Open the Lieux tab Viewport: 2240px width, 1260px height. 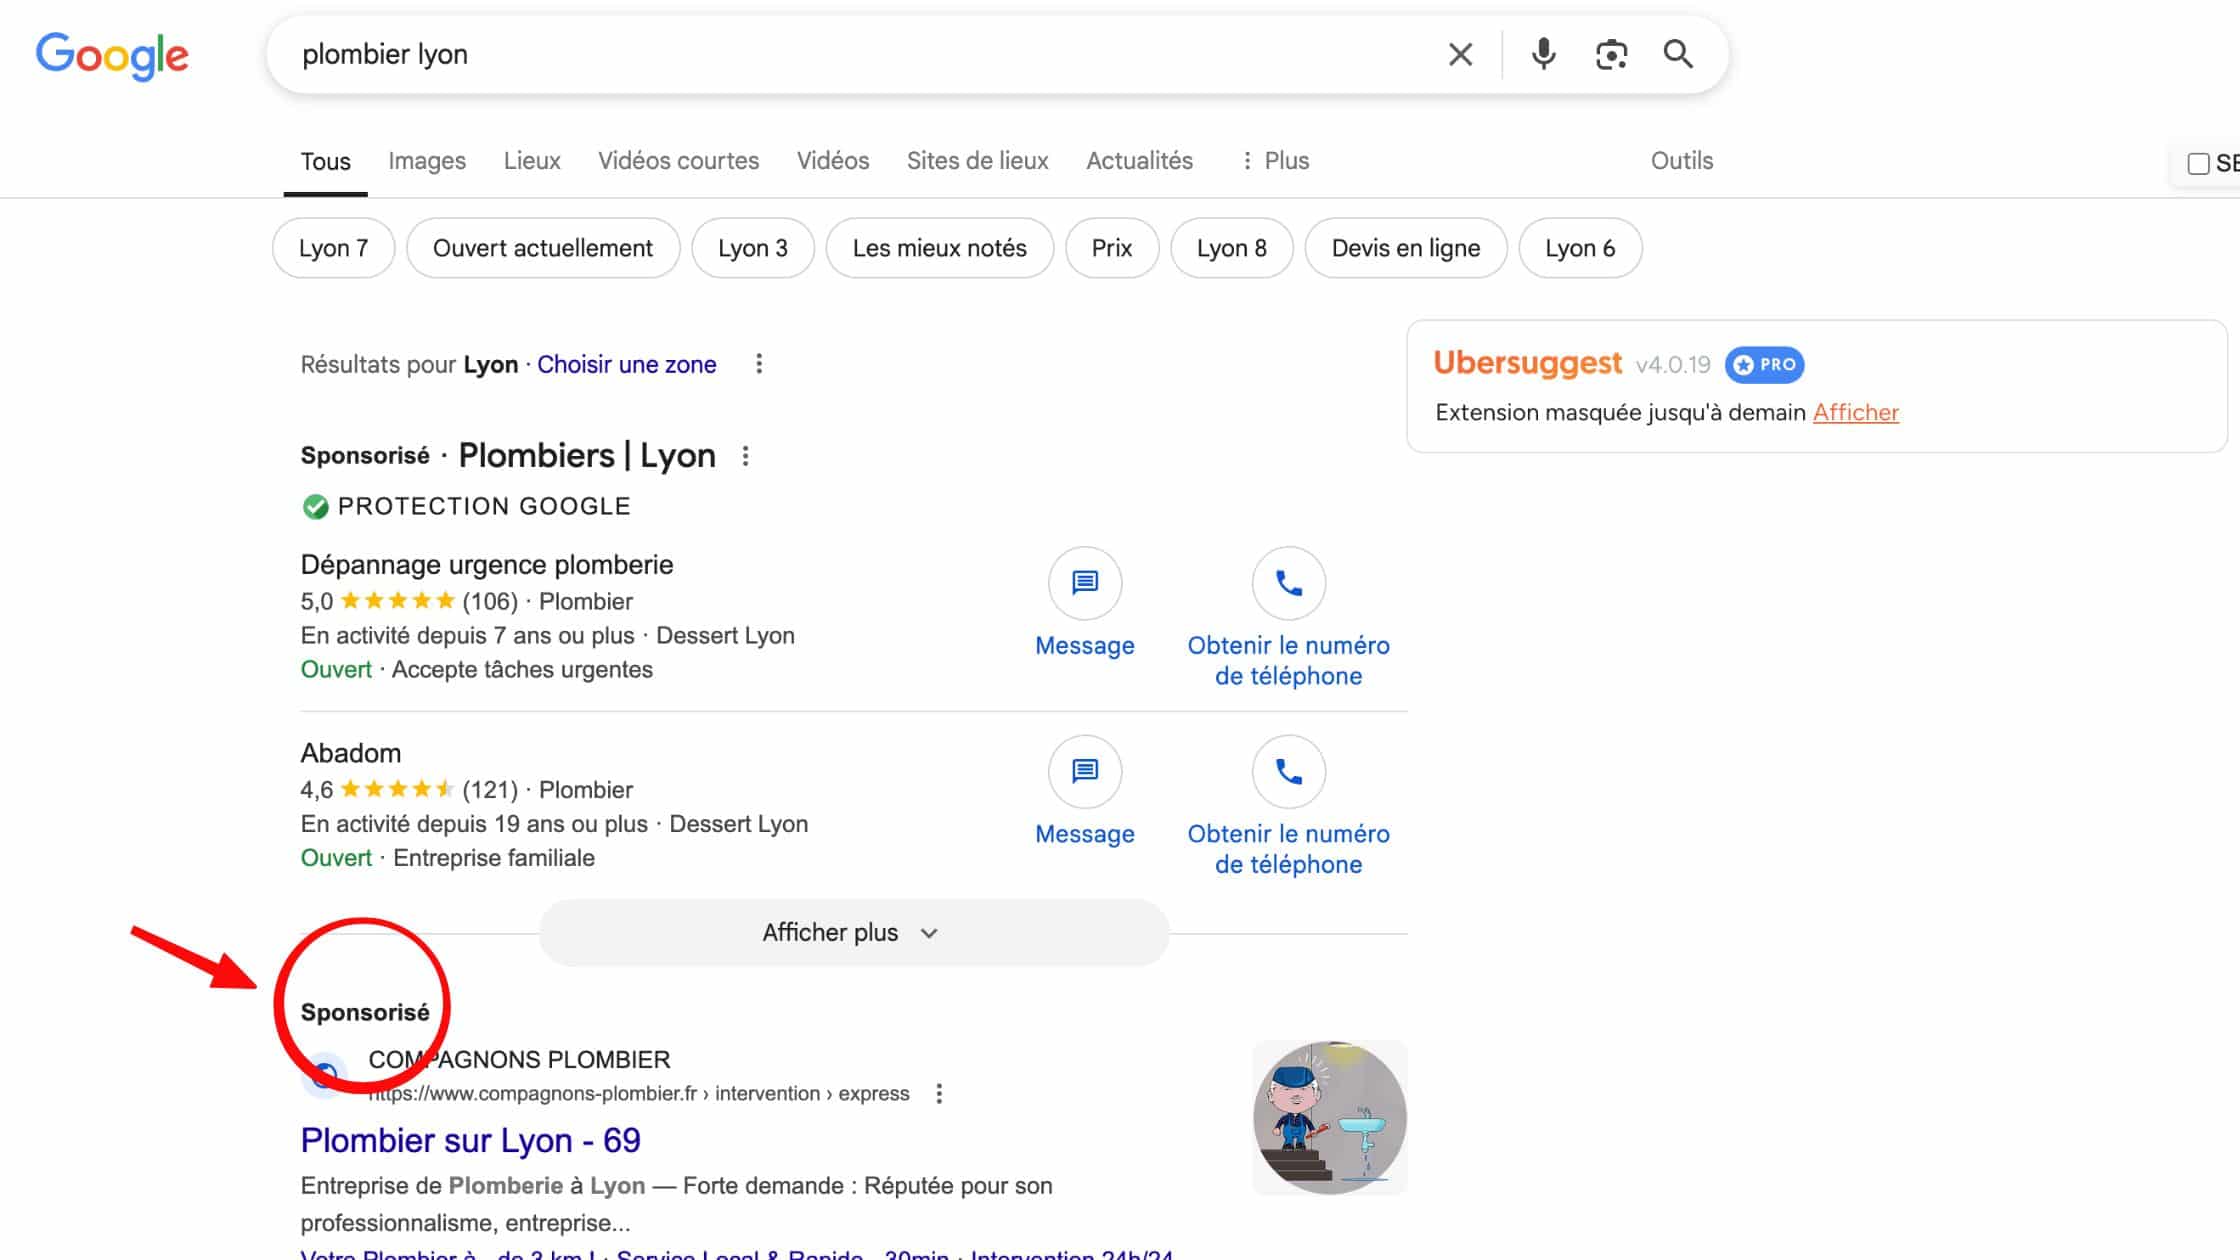pos(532,161)
